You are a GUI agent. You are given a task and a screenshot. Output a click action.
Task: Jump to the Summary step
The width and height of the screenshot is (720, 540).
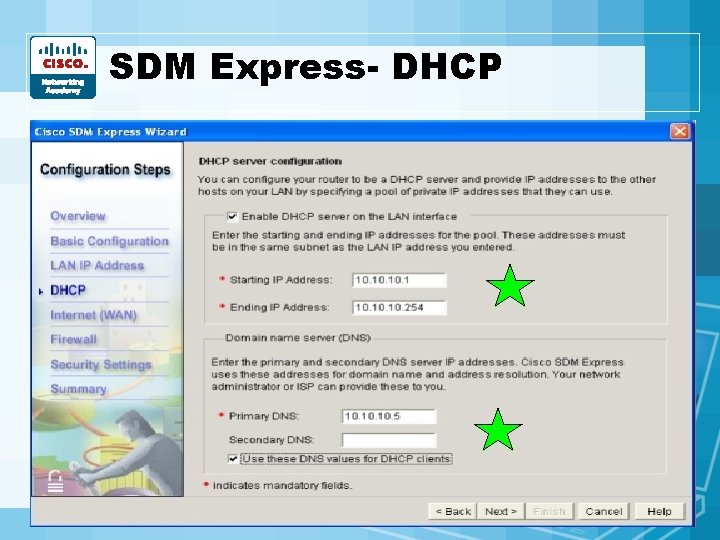tap(78, 389)
